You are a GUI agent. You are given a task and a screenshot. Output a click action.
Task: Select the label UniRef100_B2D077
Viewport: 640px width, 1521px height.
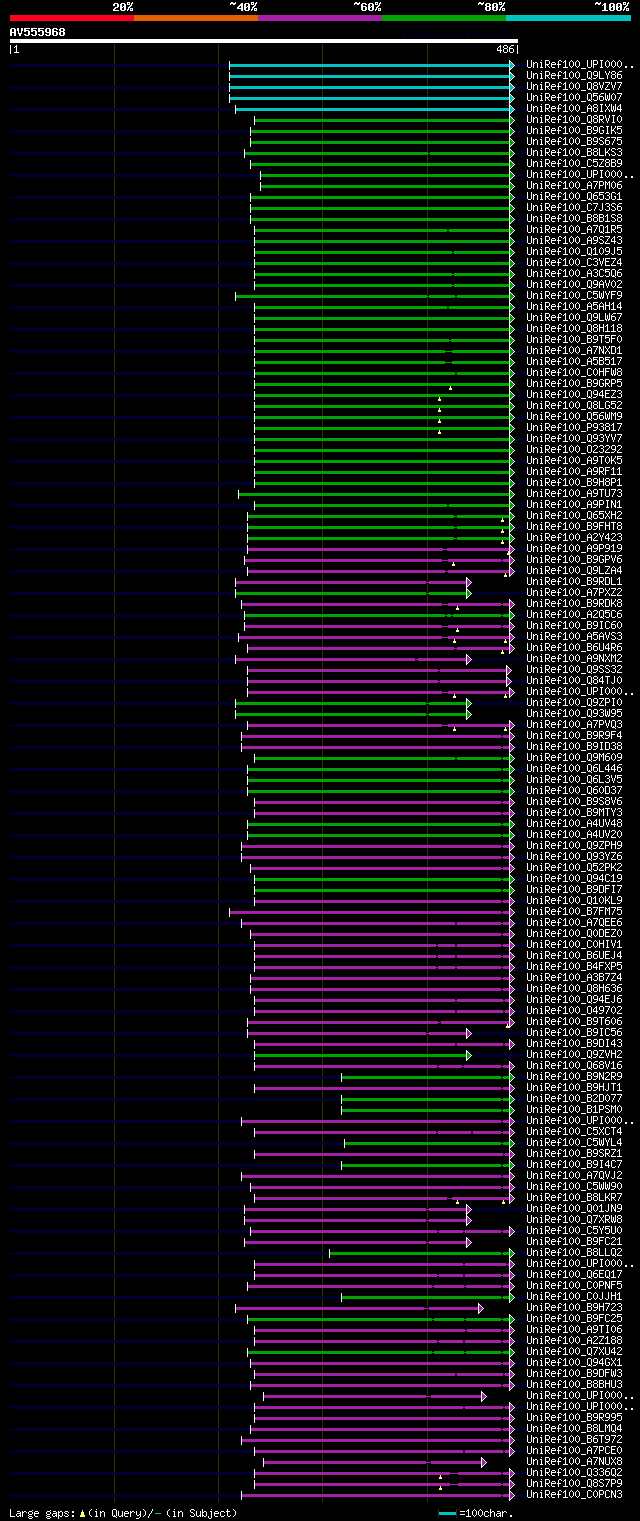pyautogui.click(x=574, y=1098)
